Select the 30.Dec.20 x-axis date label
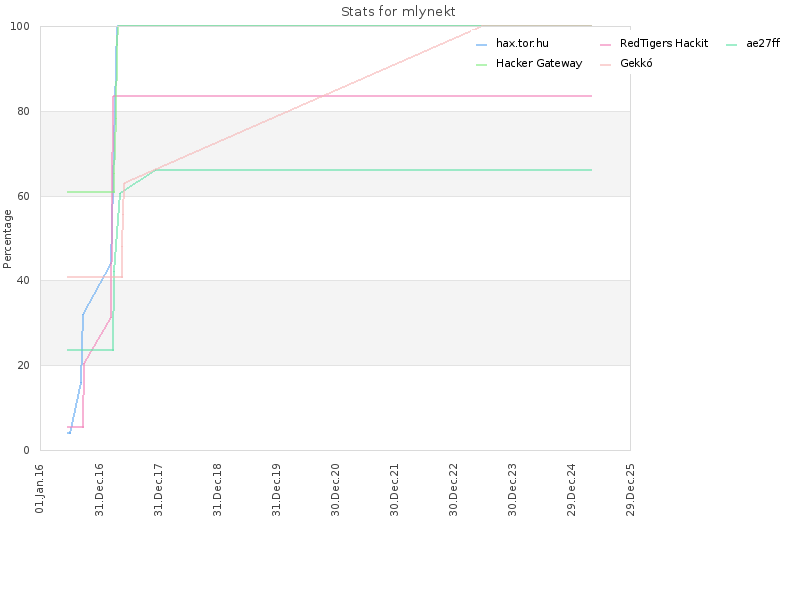Screen dimensions: 800x600 tap(335, 490)
